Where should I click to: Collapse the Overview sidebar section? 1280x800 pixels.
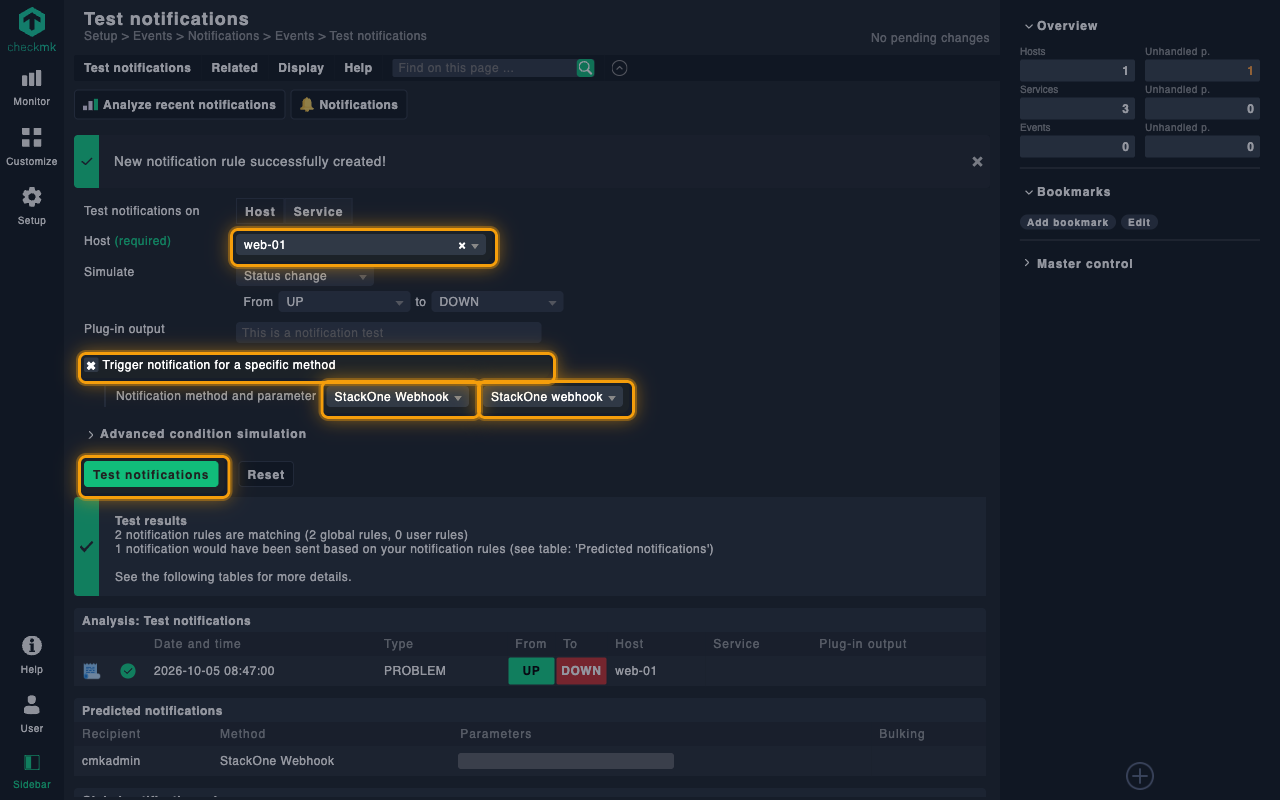tap(1060, 26)
